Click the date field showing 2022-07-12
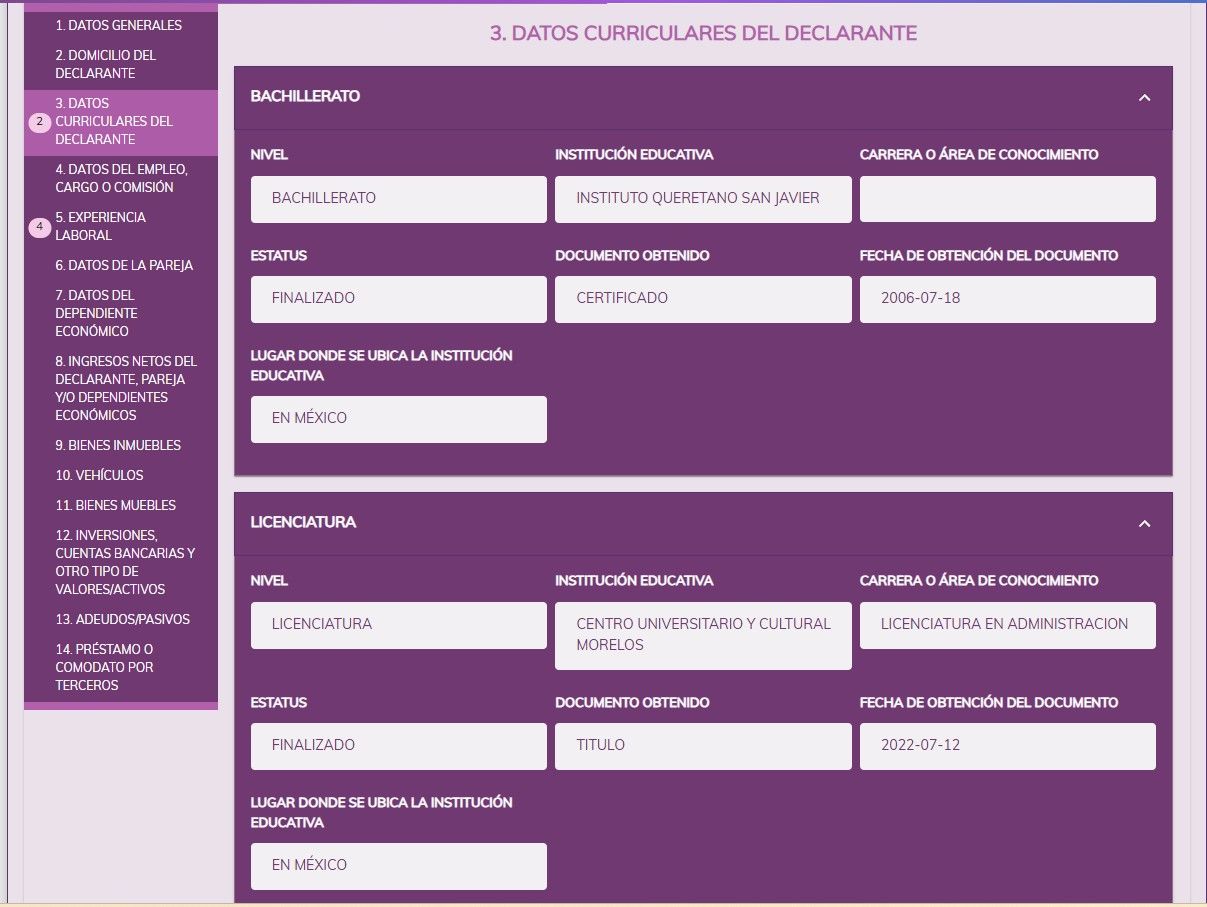 click(x=1008, y=746)
